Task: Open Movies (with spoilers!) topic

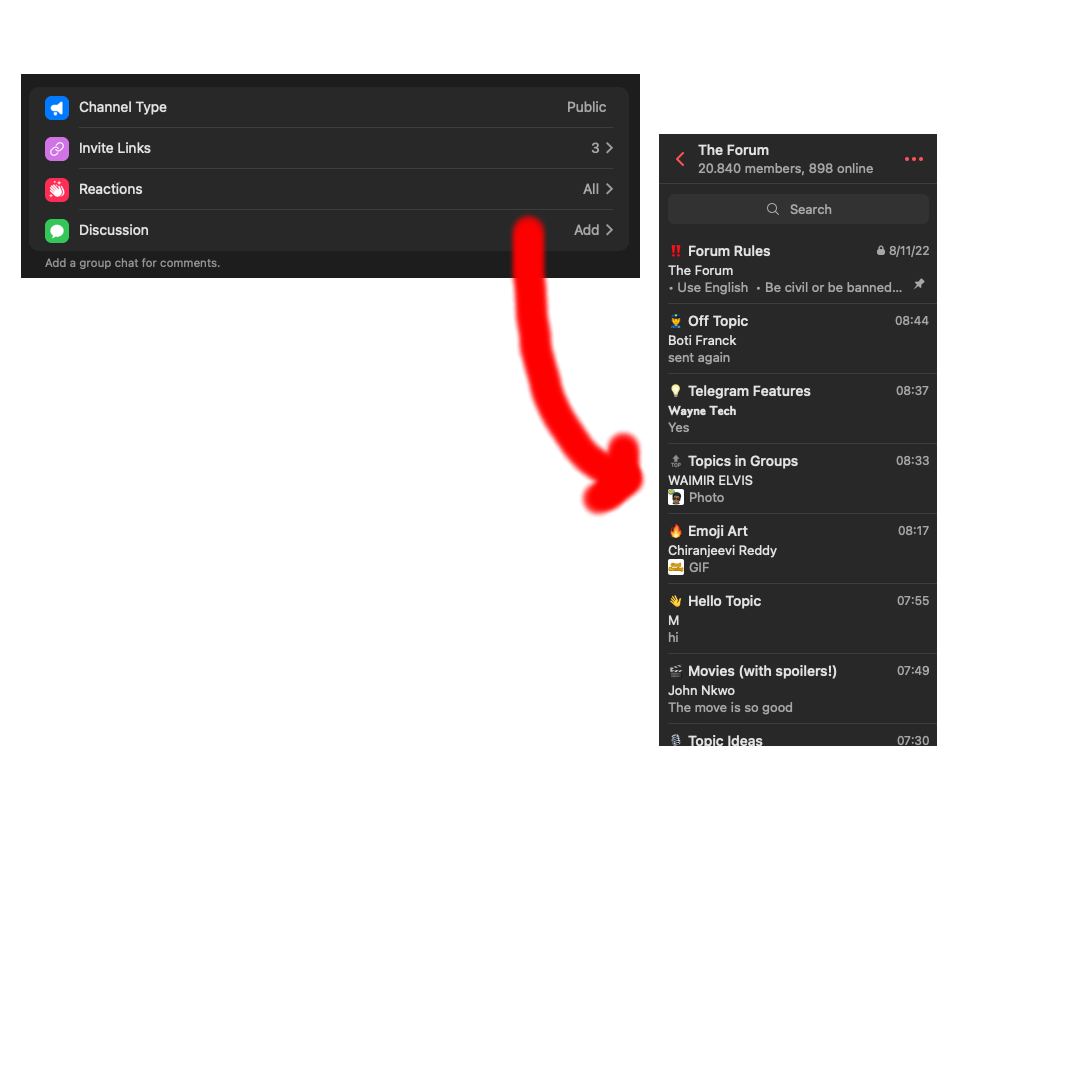Action: [798, 689]
